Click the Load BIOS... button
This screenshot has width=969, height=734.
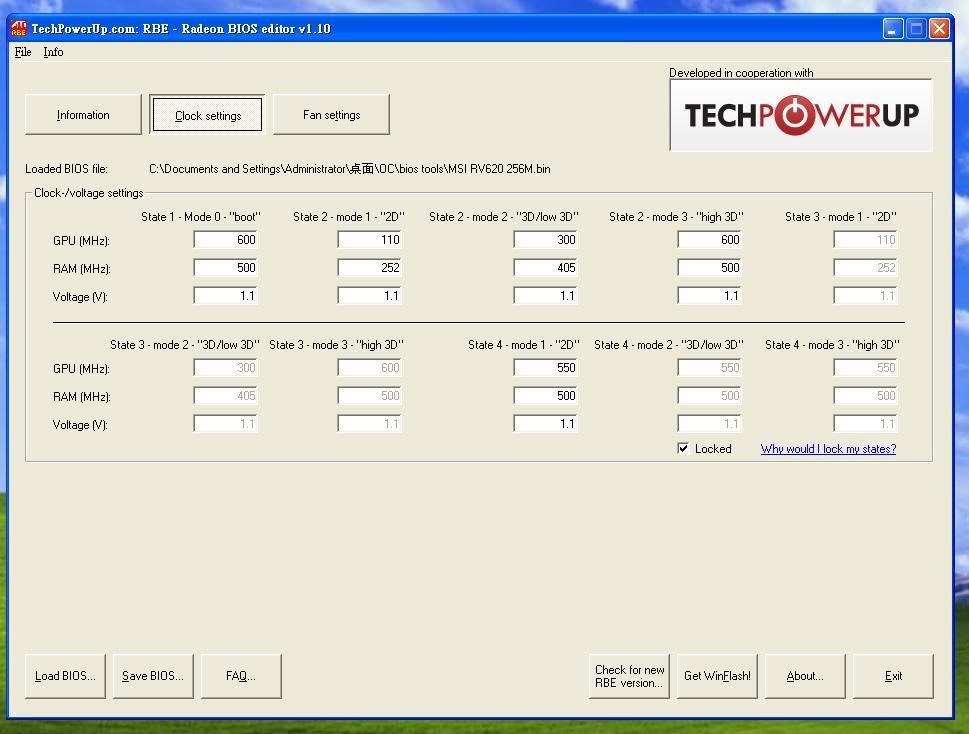click(x=66, y=676)
